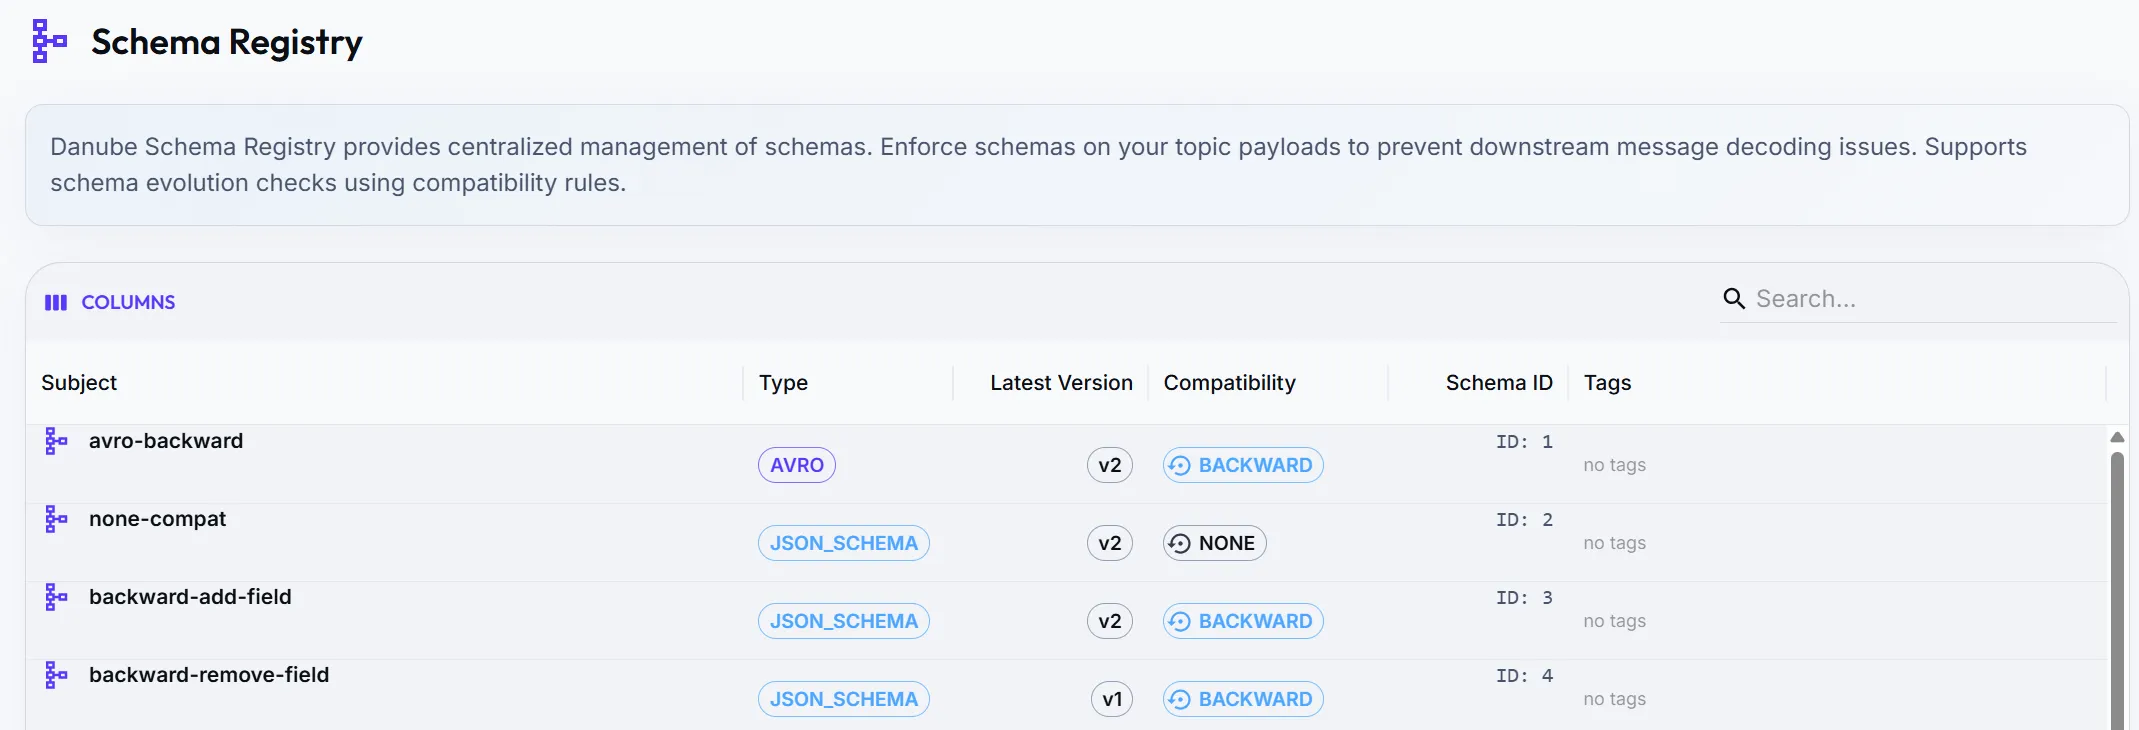Image resolution: width=2139 pixels, height=730 pixels.
Task: Open the backward-remove-field subject
Action: [x=209, y=675]
